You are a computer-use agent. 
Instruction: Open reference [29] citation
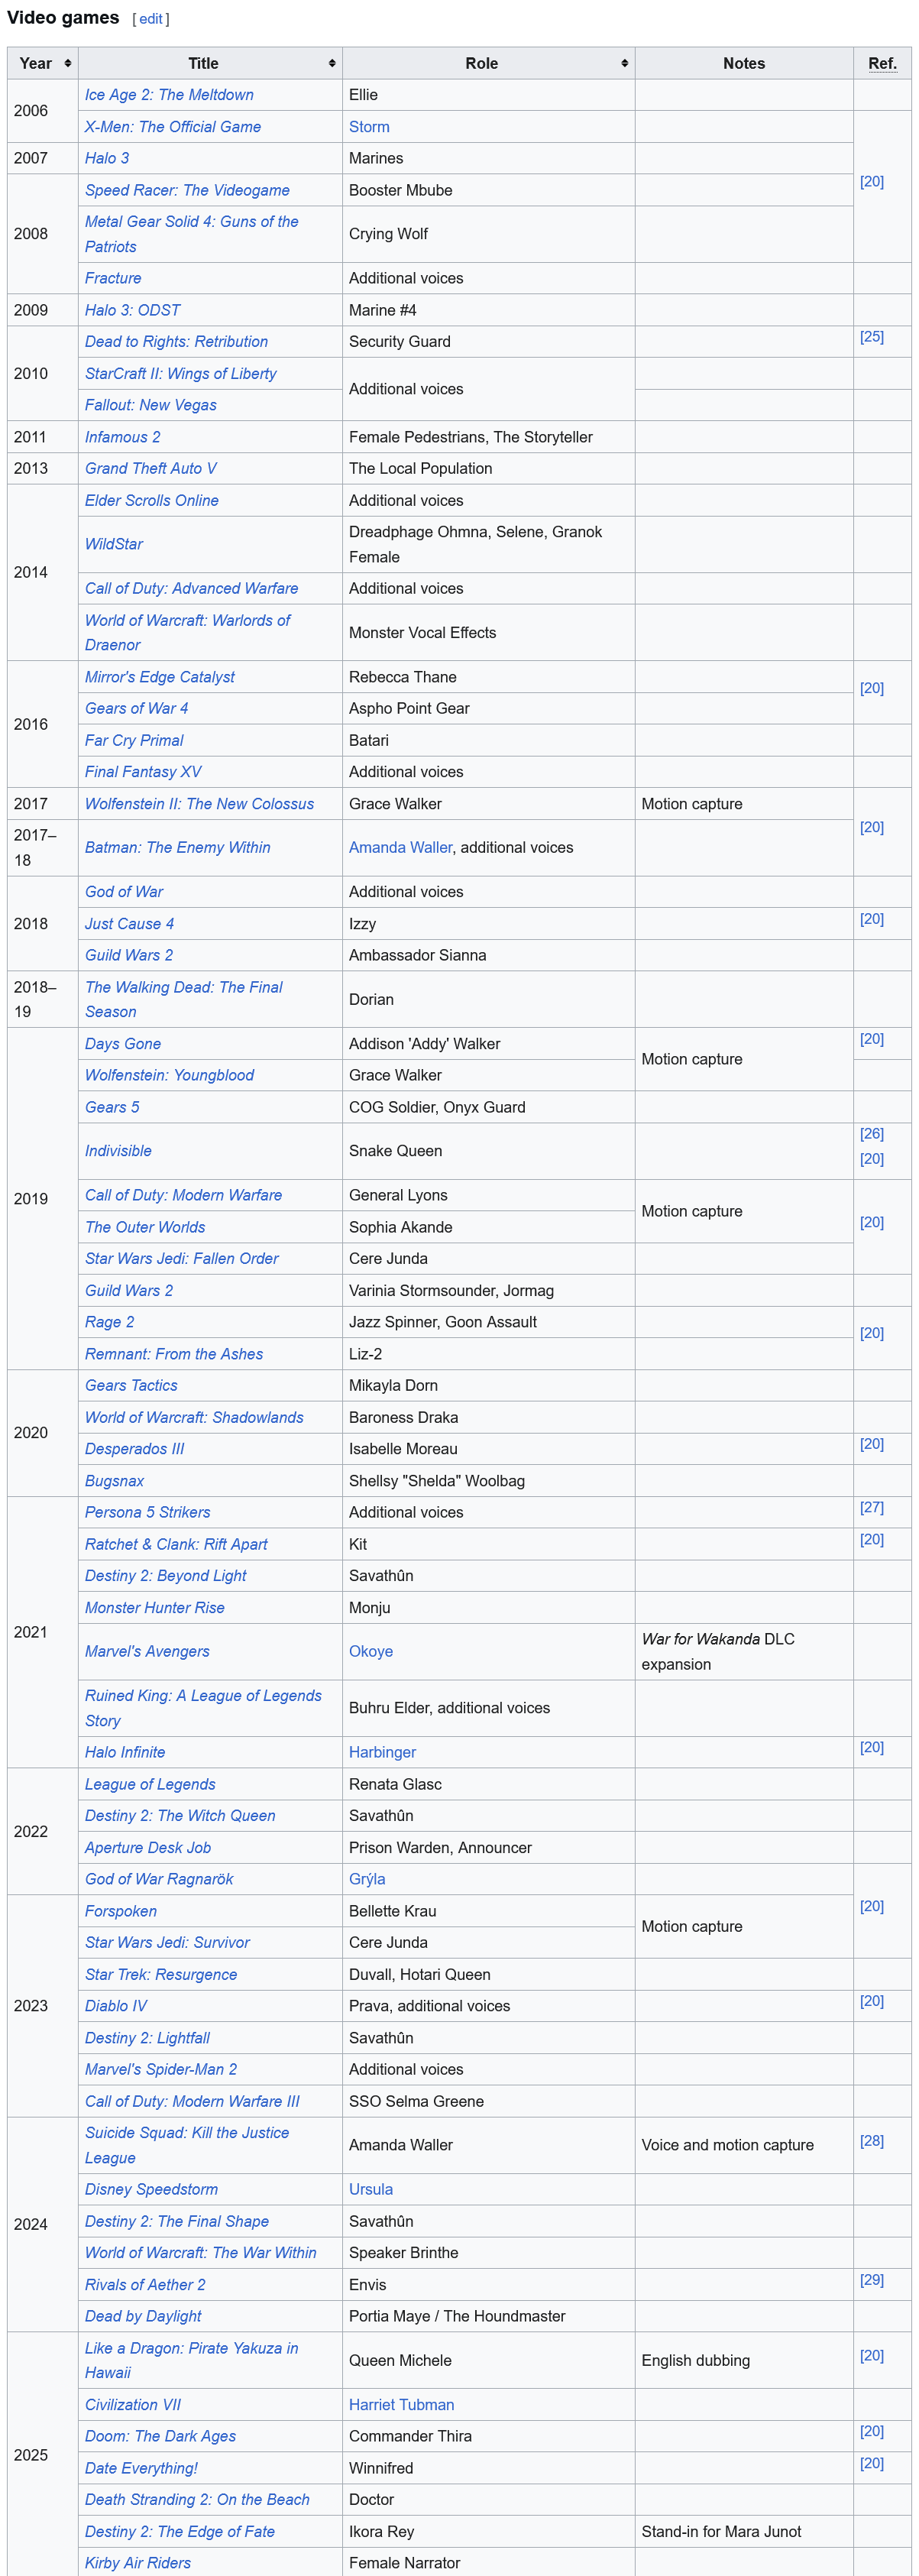click(x=871, y=2280)
